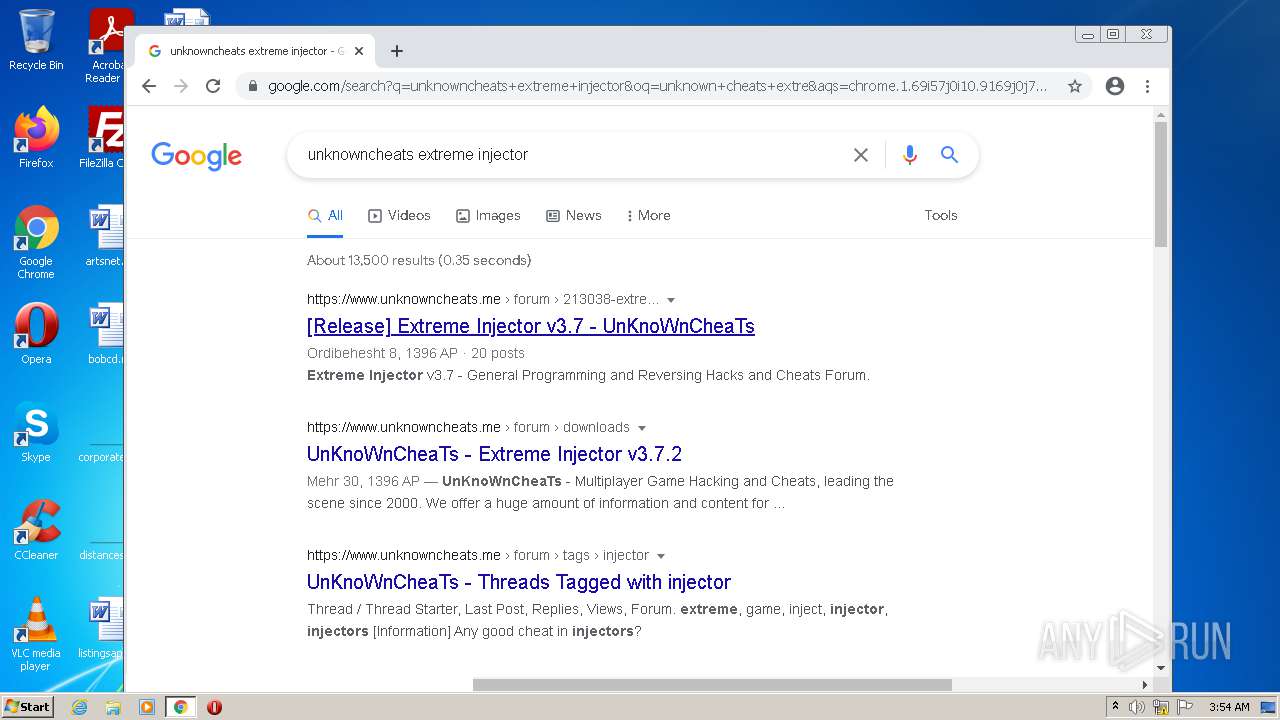Bookmark this page with the star icon
The image size is (1280, 720).
[x=1075, y=86]
